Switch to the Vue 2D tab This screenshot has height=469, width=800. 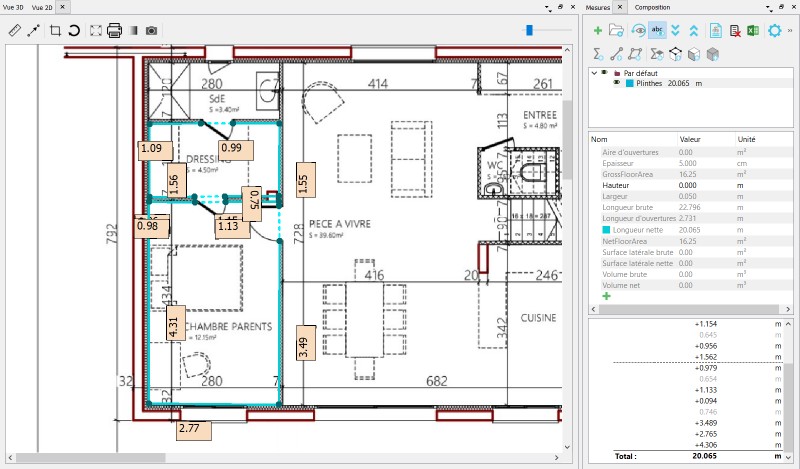(42, 7)
